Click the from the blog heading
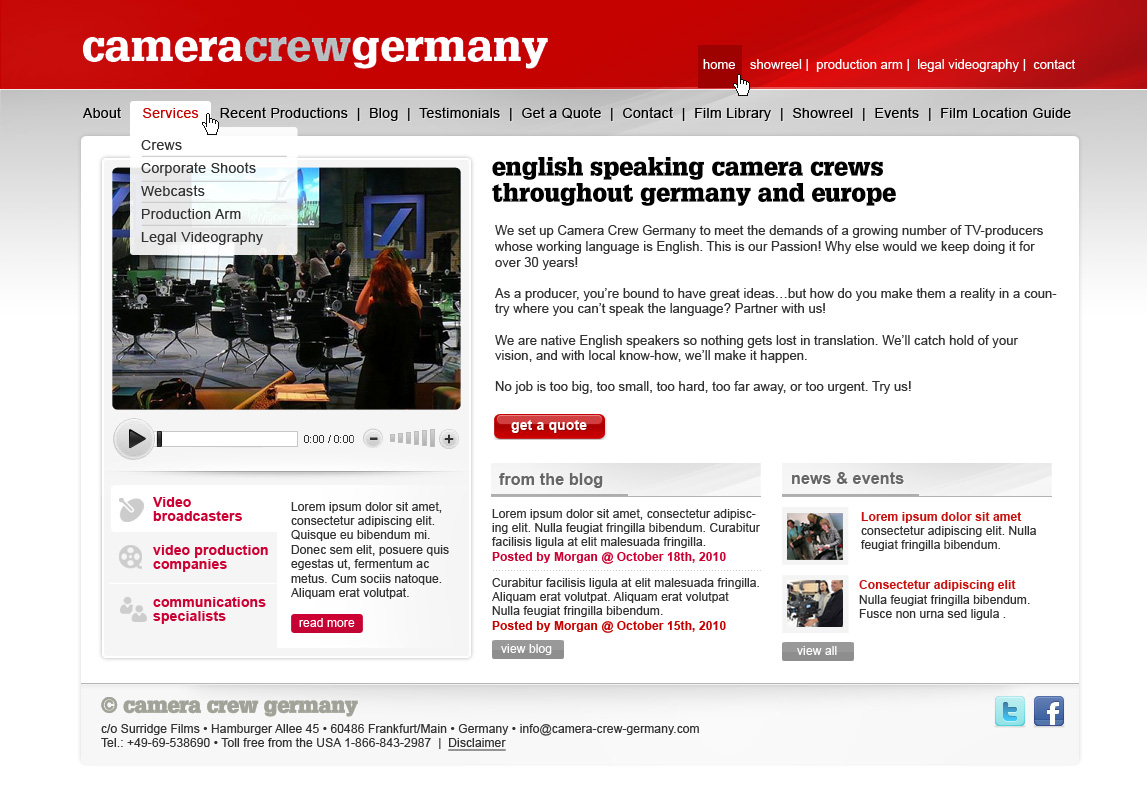 [x=551, y=480]
